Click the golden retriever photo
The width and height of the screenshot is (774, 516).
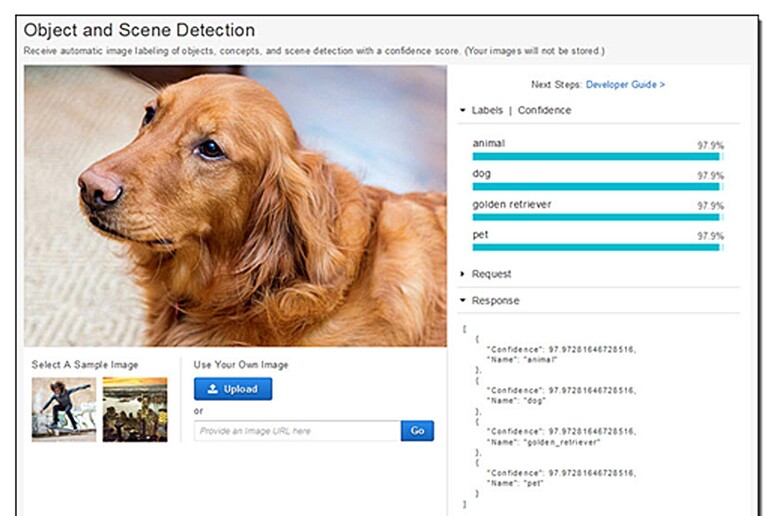click(x=235, y=205)
